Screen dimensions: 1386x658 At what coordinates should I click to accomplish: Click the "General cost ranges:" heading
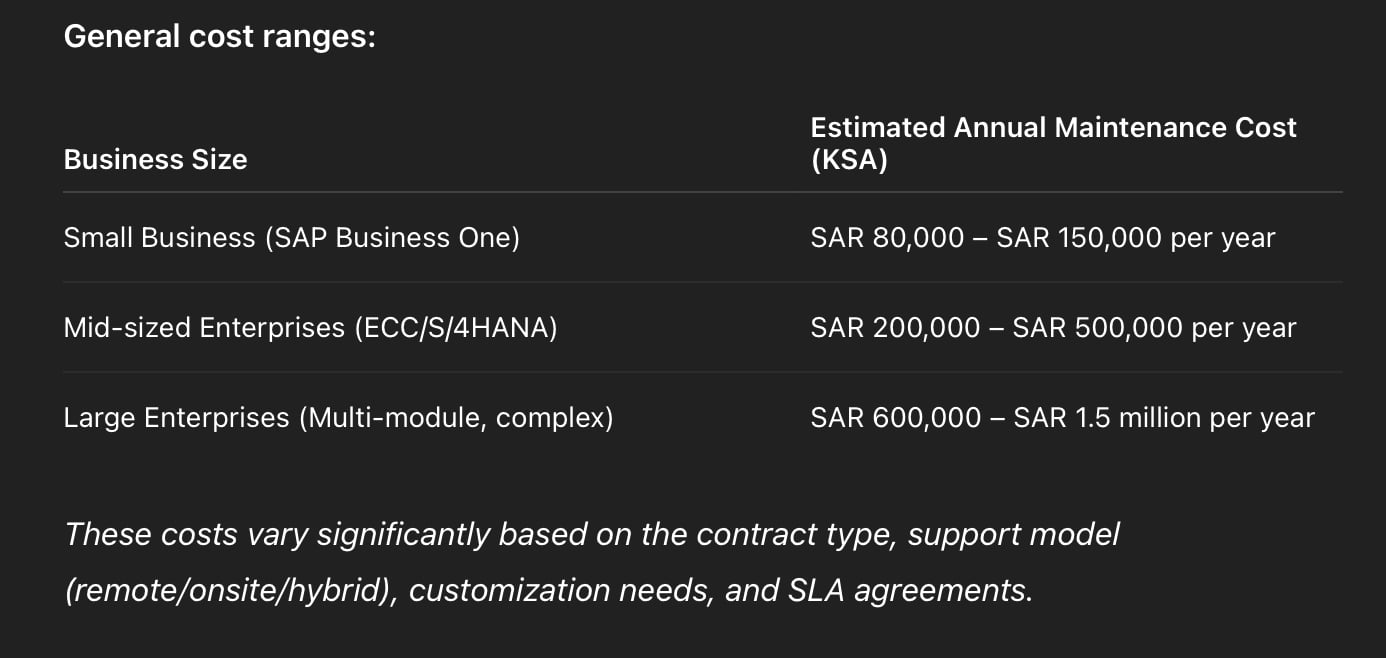click(x=219, y=37)
